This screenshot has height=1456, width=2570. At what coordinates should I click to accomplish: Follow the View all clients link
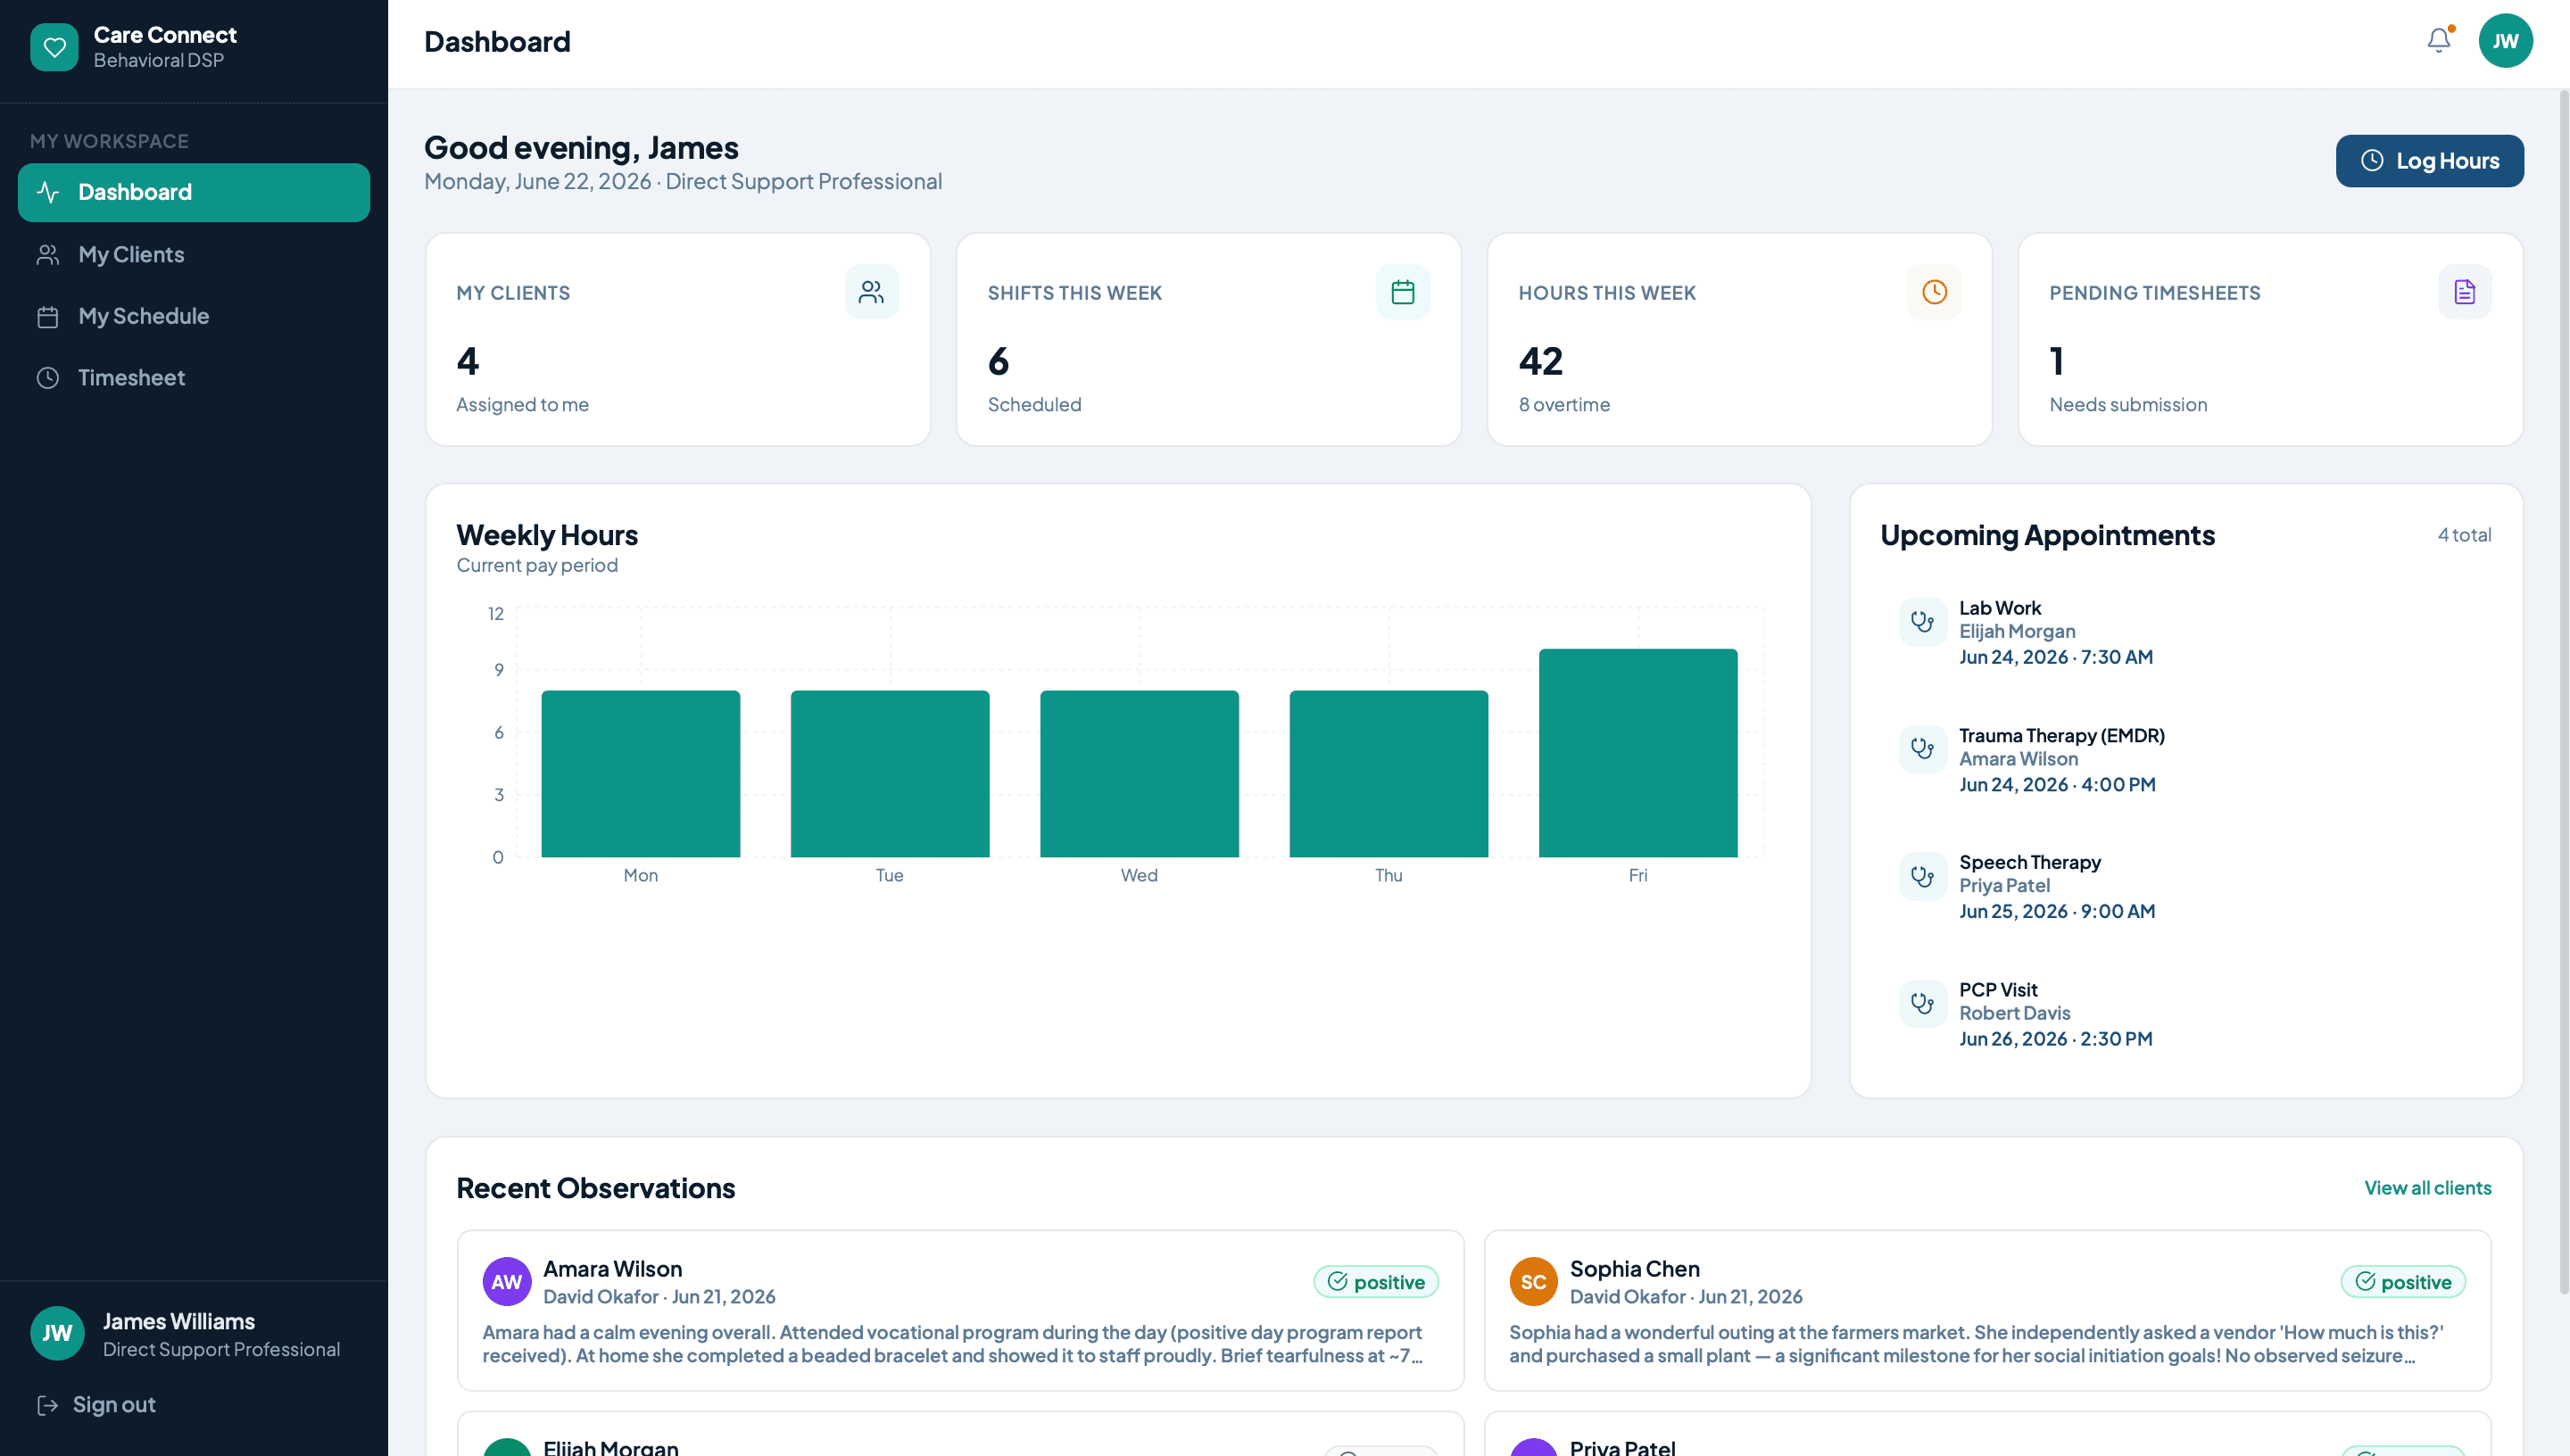coord(2427,1187)
